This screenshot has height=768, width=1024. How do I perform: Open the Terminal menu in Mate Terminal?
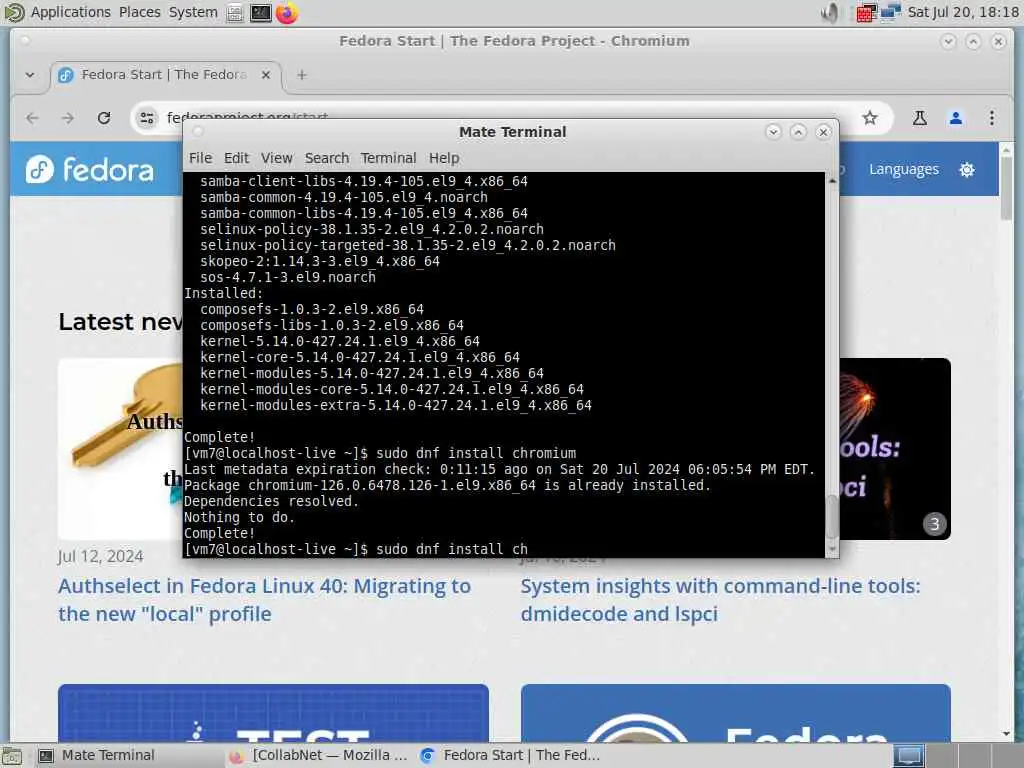(x=389, y=158)
